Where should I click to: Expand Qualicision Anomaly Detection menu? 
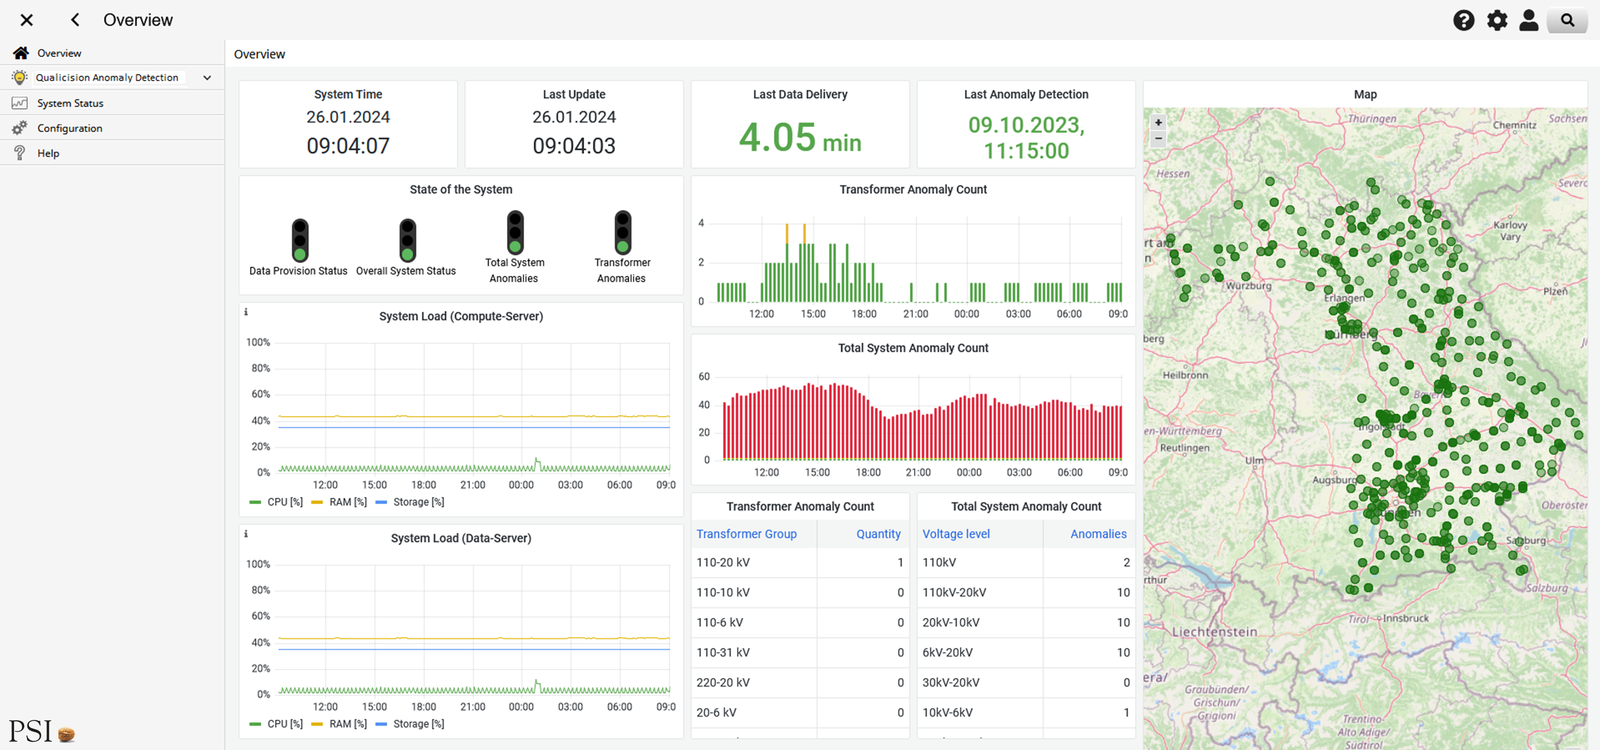(x=207, y=77)
